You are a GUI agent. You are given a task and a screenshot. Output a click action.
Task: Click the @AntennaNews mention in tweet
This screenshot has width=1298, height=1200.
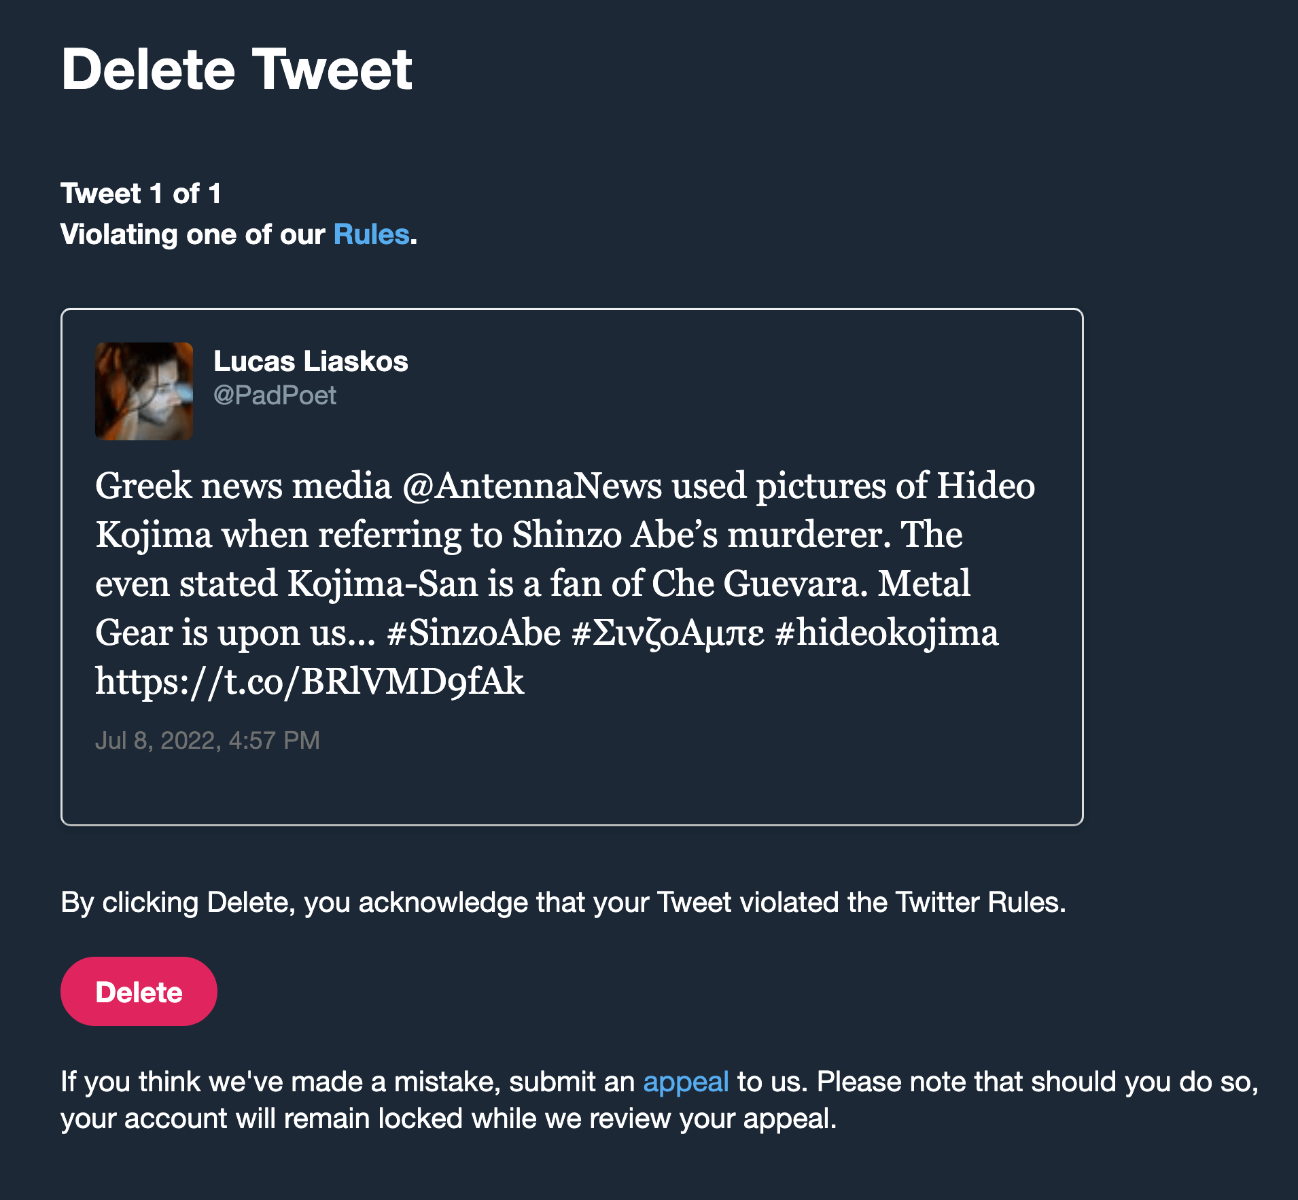532,486
